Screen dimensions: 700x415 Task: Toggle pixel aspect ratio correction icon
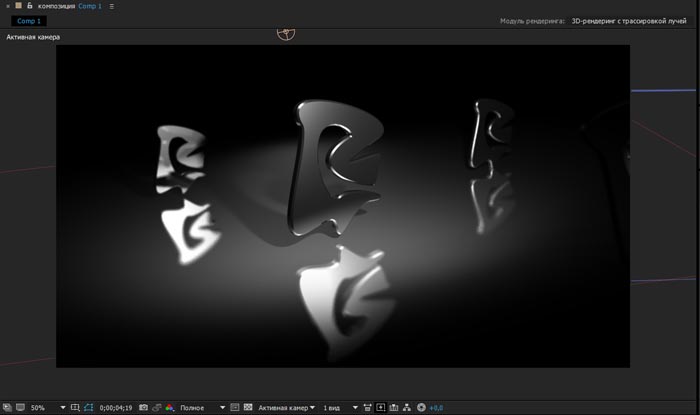coord(367,407)
